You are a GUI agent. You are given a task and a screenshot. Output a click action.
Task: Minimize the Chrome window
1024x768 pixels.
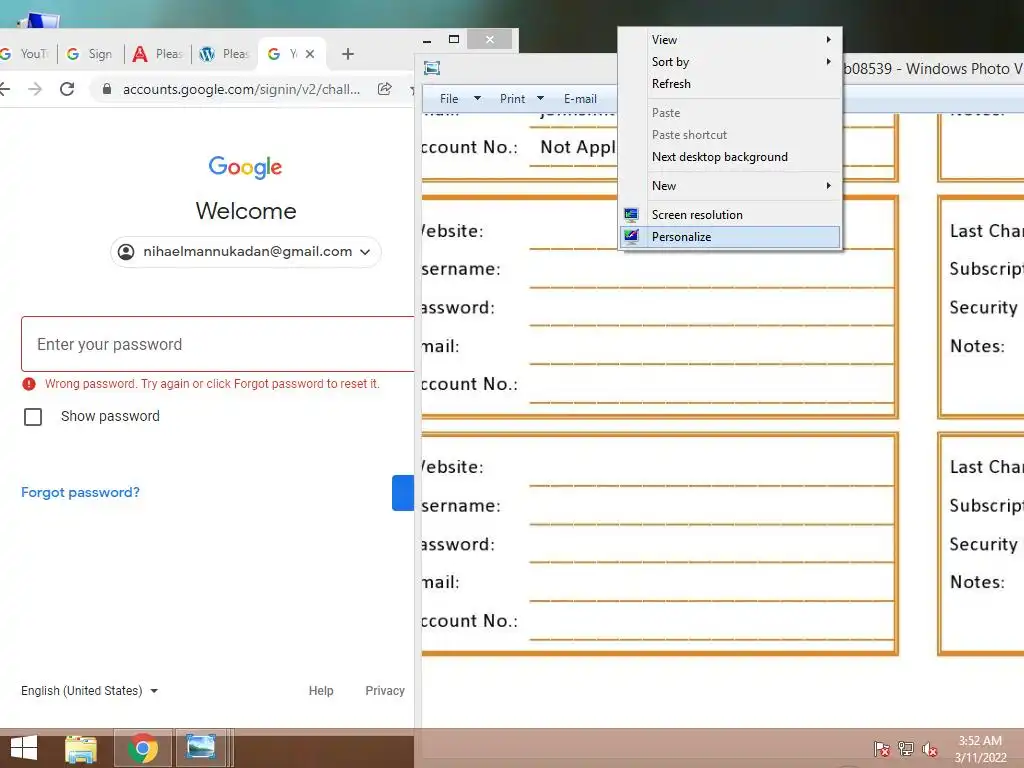point(427,40)
